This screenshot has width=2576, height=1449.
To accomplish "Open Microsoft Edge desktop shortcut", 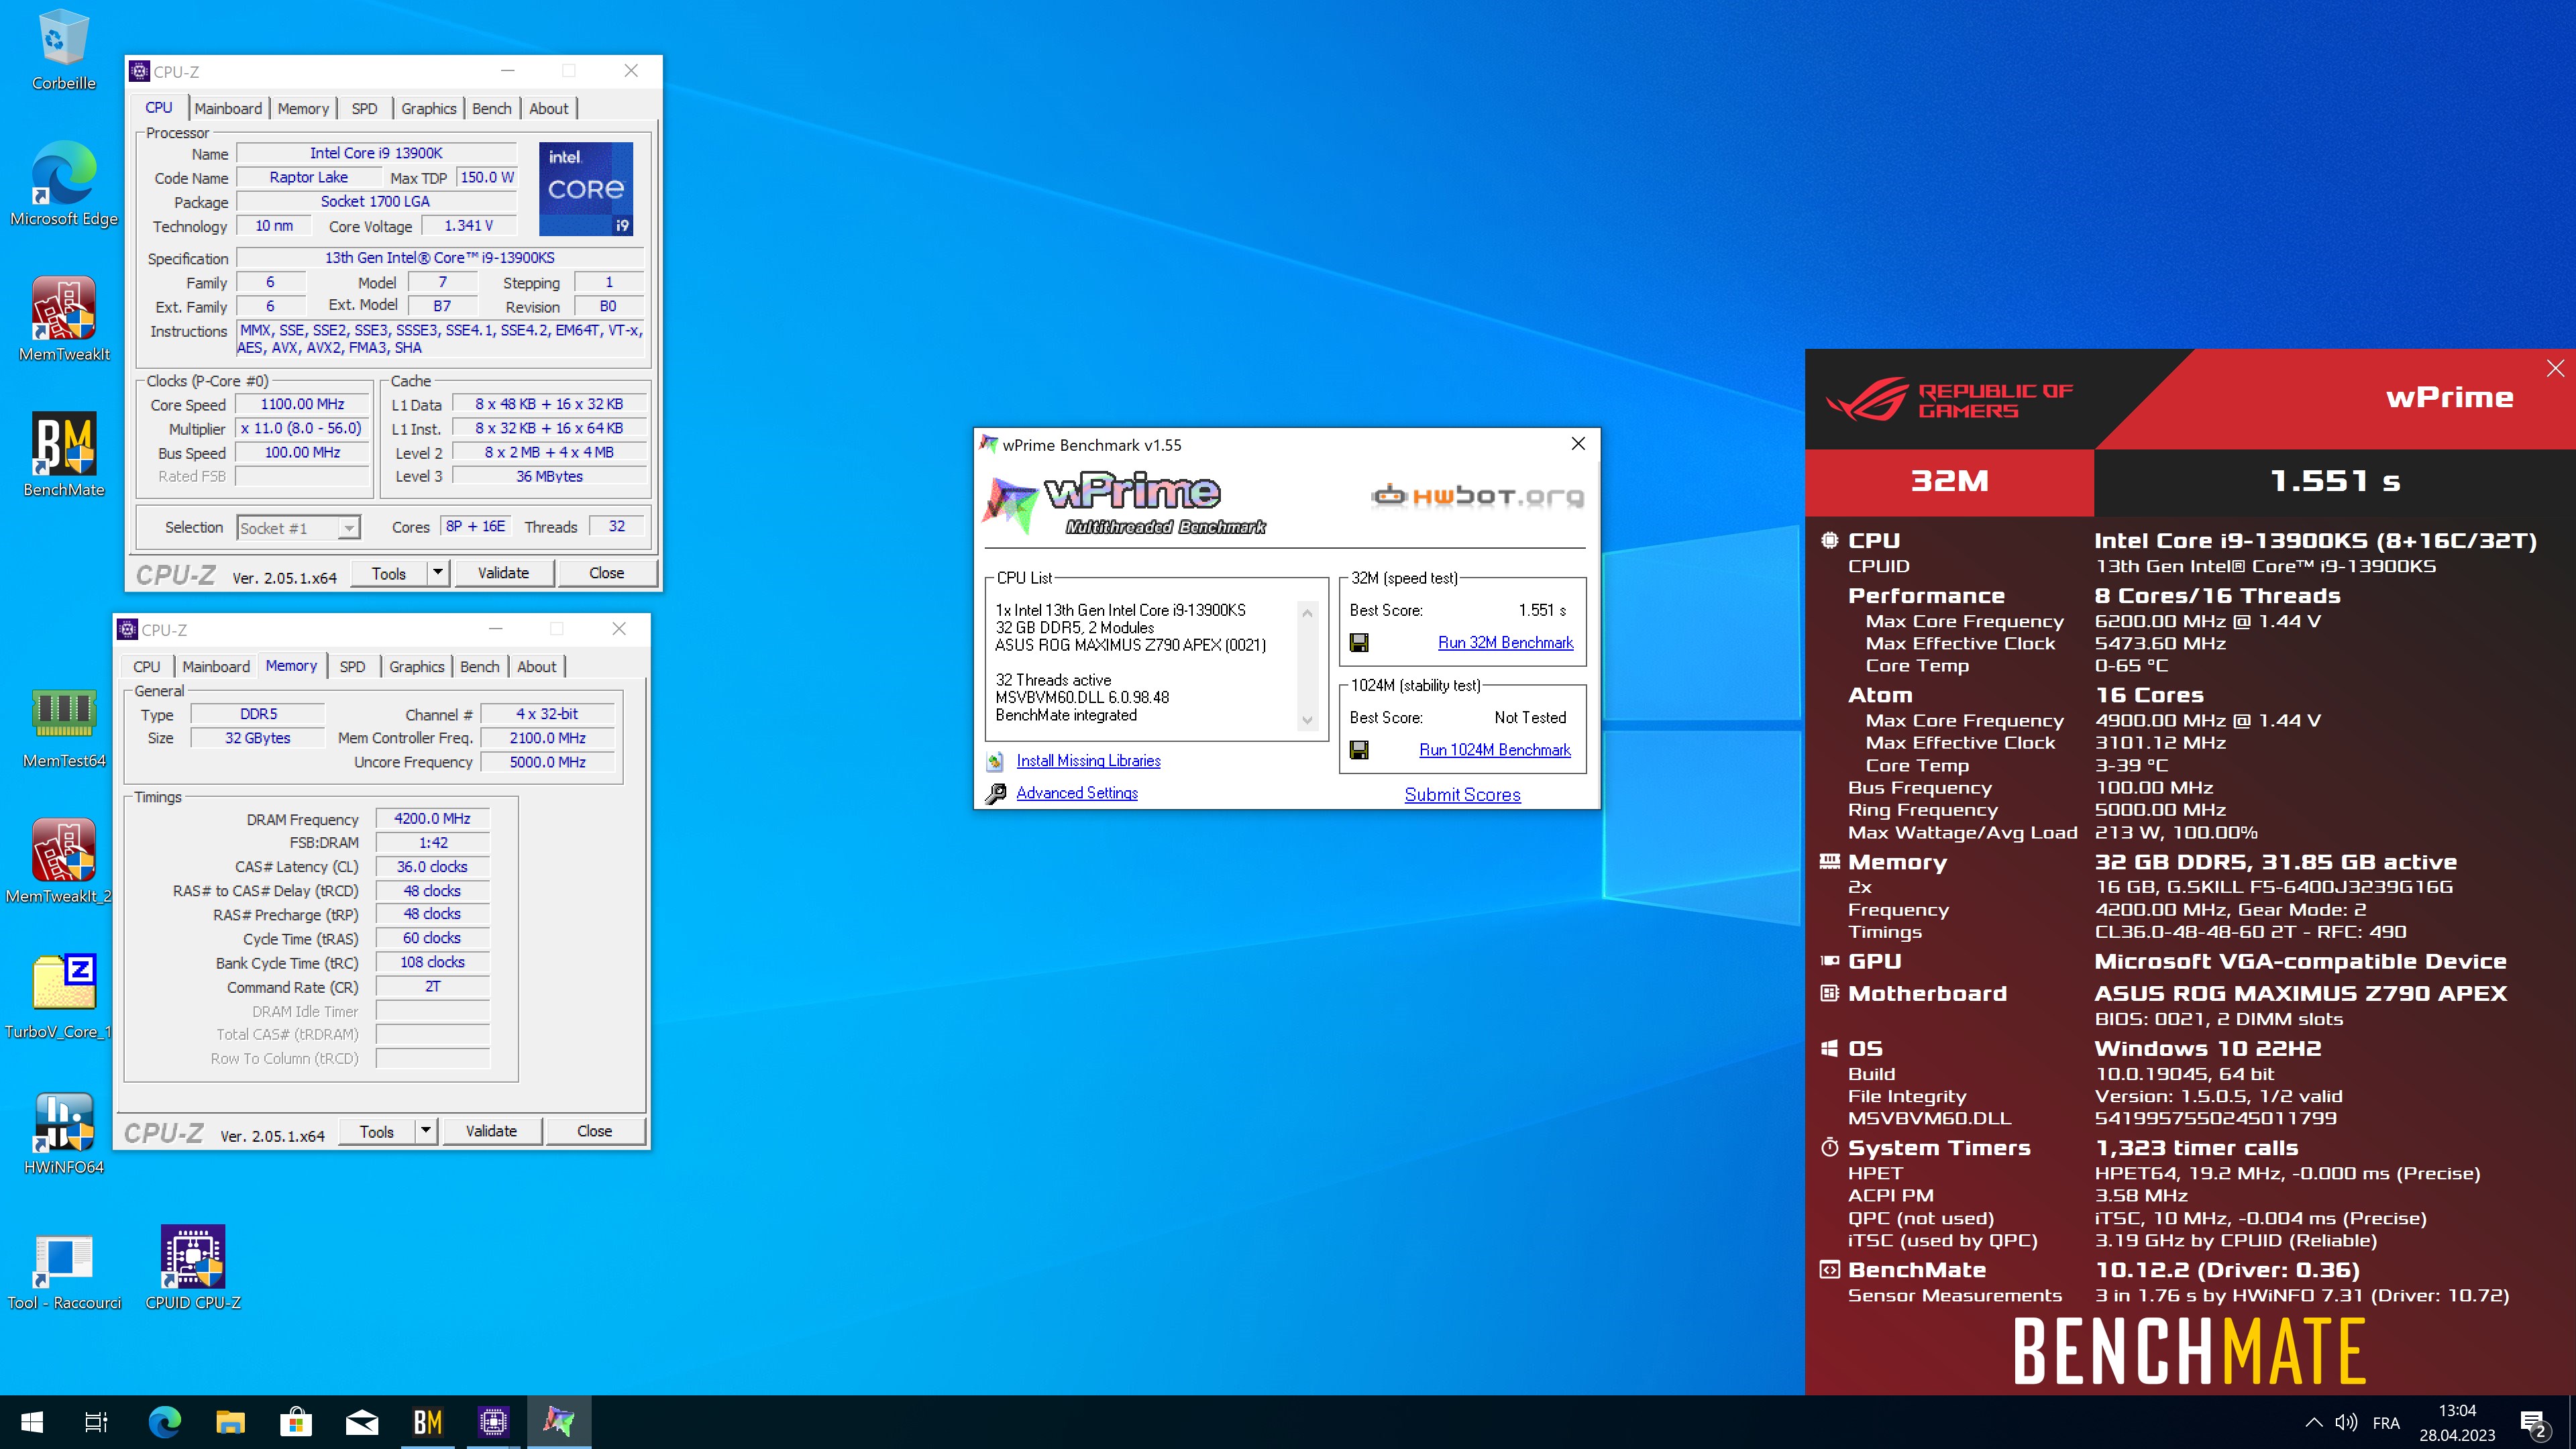I will 64,184.
